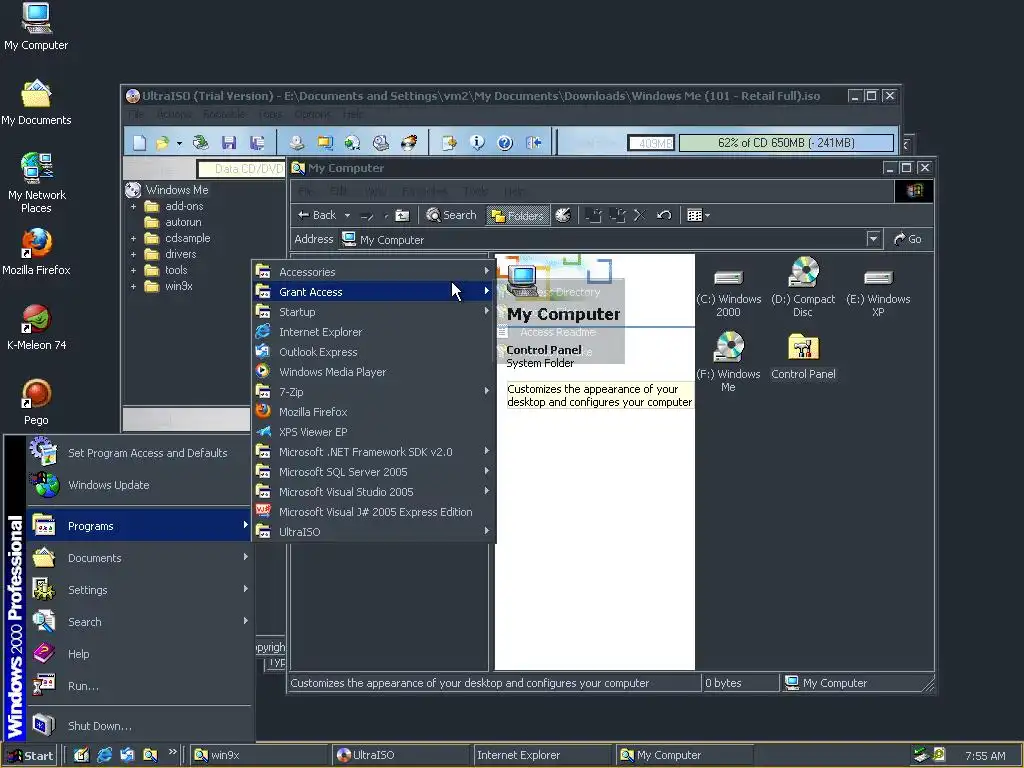Click Windows Update in the Start menu
Viewport: 1024px width, 768px height.
point(139,485)
